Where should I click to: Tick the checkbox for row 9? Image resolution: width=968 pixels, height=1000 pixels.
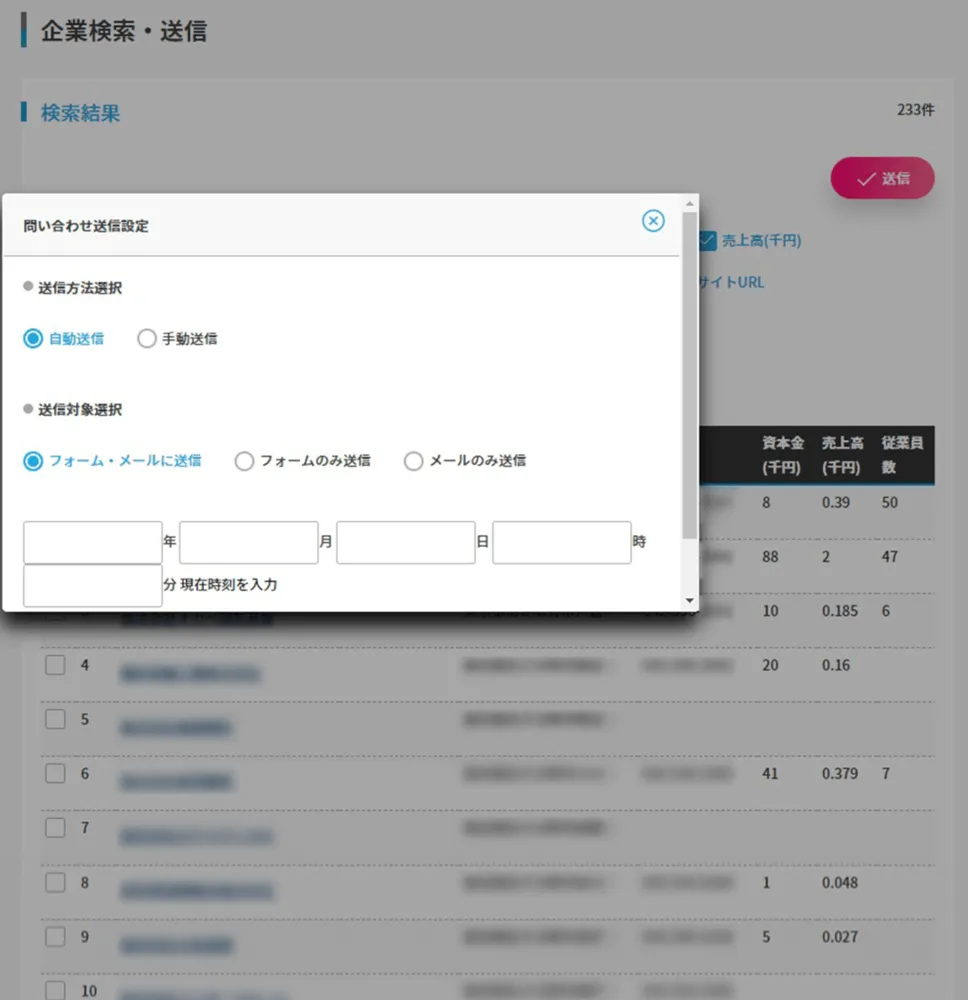[x=55, y=937]
